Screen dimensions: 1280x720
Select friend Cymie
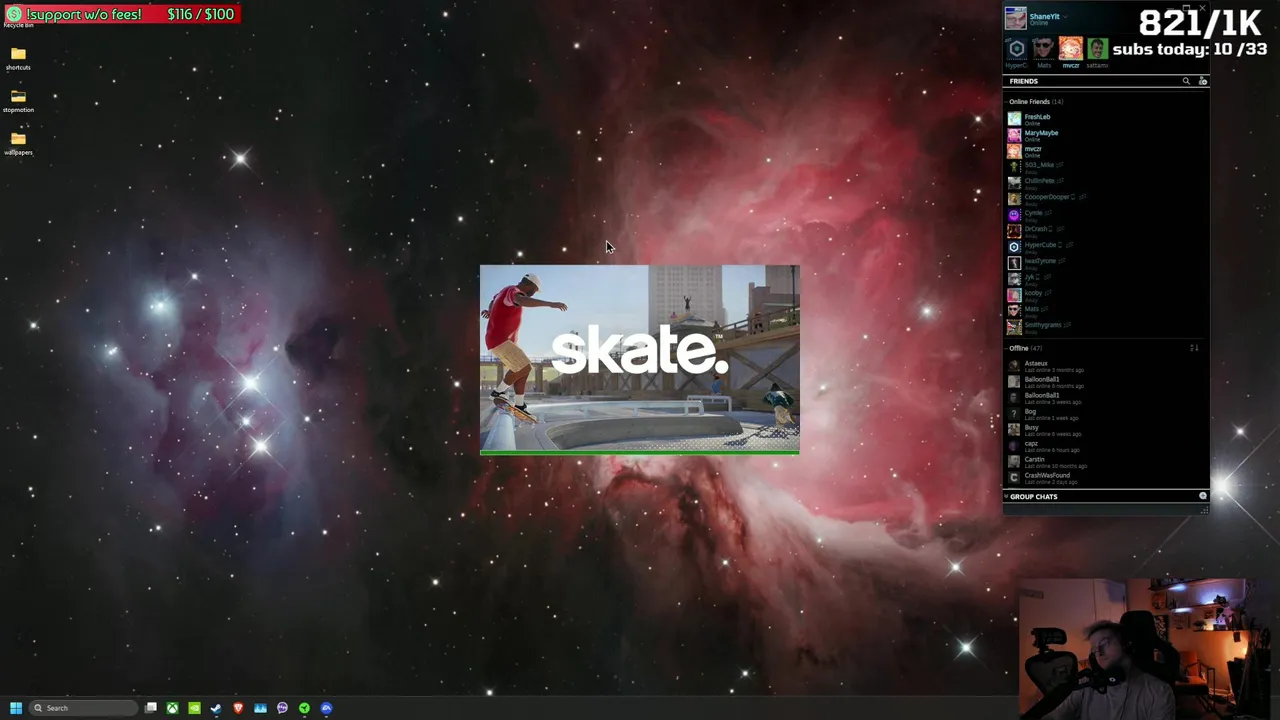point(1106,215)
